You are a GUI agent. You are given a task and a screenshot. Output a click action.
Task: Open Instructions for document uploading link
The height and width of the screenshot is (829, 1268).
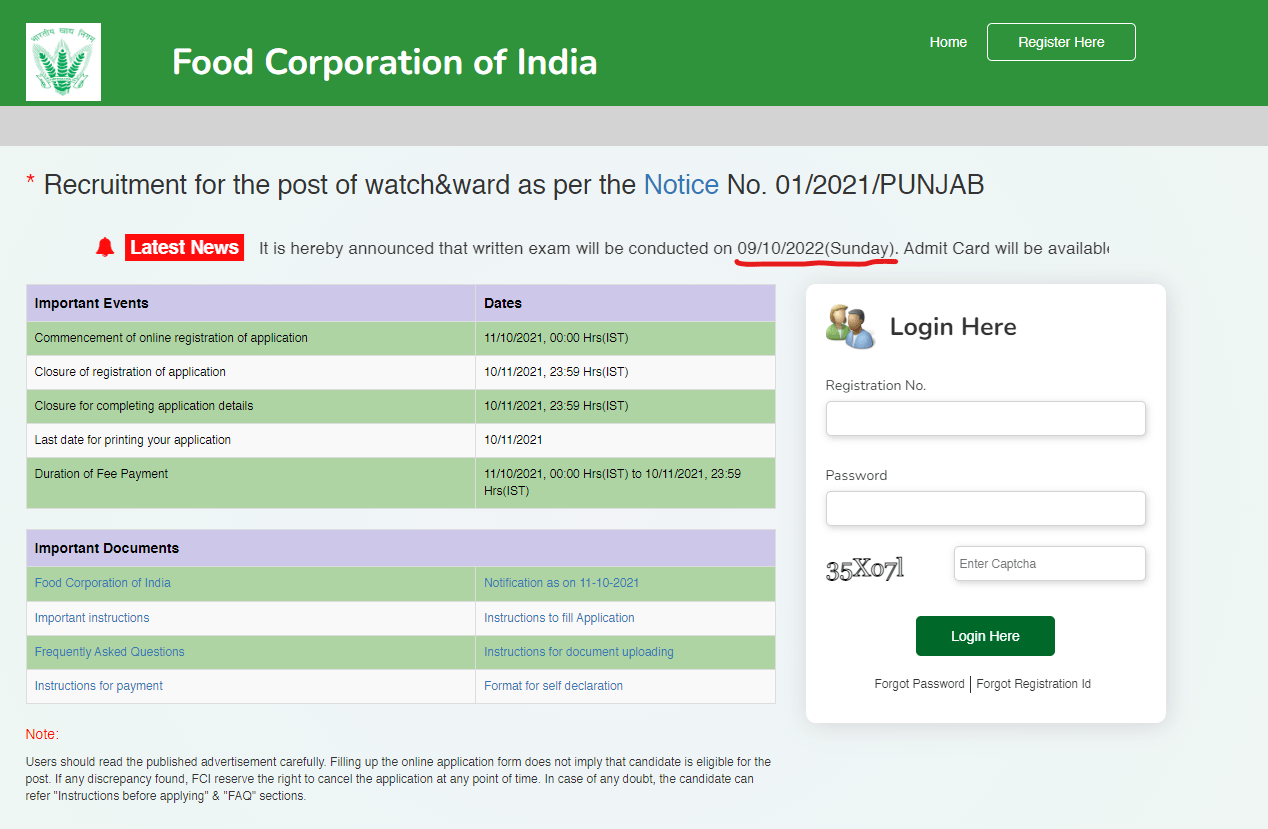click(x=579, y=652)
